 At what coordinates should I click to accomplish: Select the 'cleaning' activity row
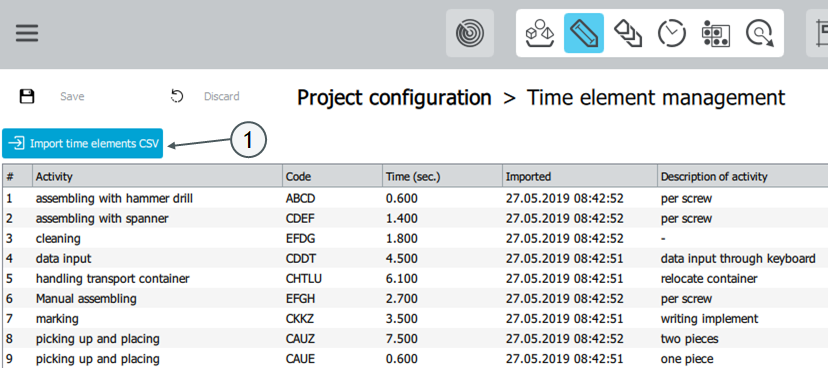[x=415, y=239]
